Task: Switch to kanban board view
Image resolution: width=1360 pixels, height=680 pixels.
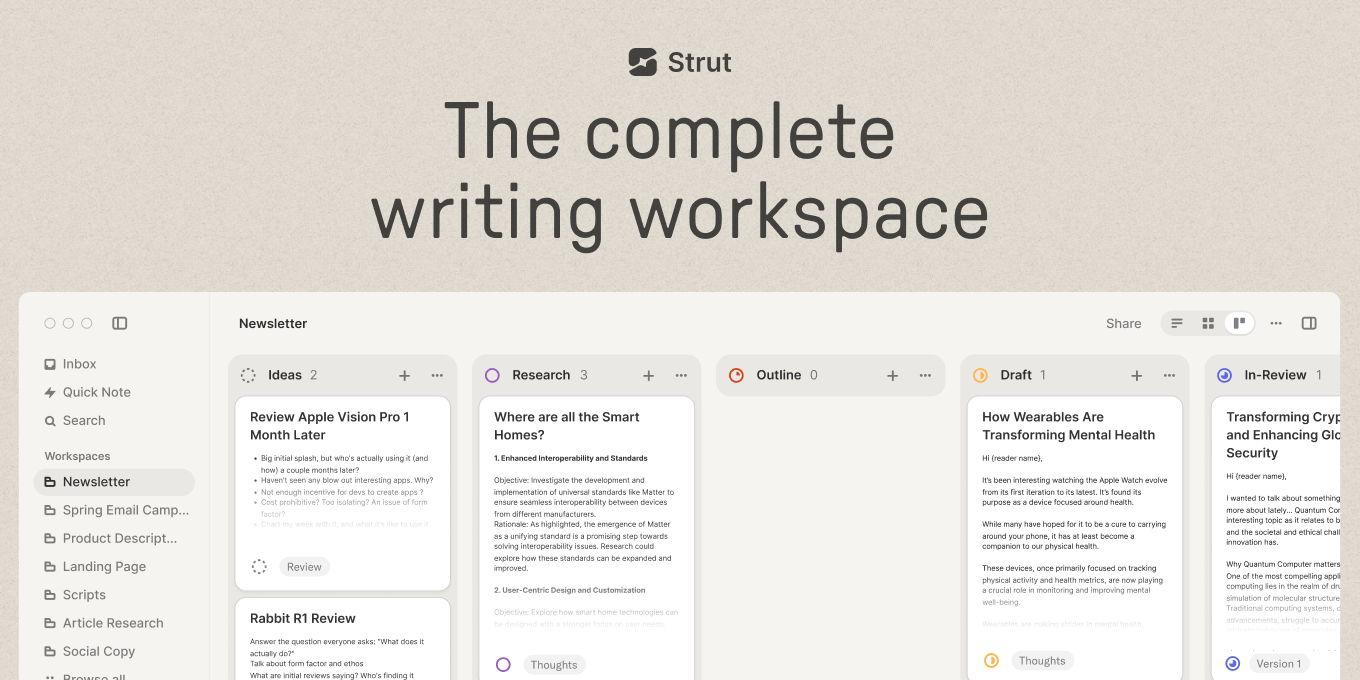Action: (1239, 323)
